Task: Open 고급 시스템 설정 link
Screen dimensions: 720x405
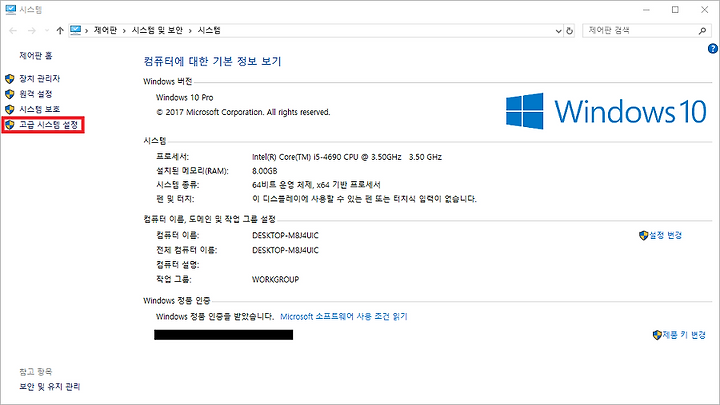Action: [49, 124]
